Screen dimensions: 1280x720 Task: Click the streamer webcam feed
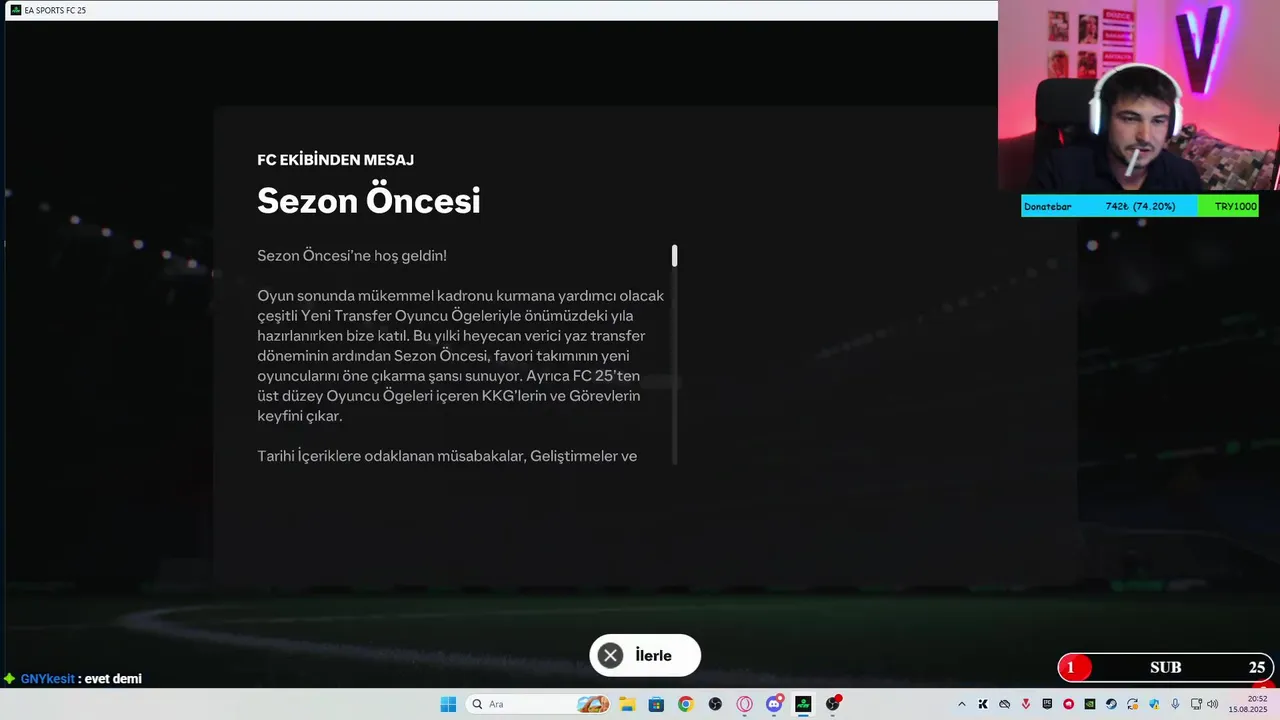[1139, 95]
